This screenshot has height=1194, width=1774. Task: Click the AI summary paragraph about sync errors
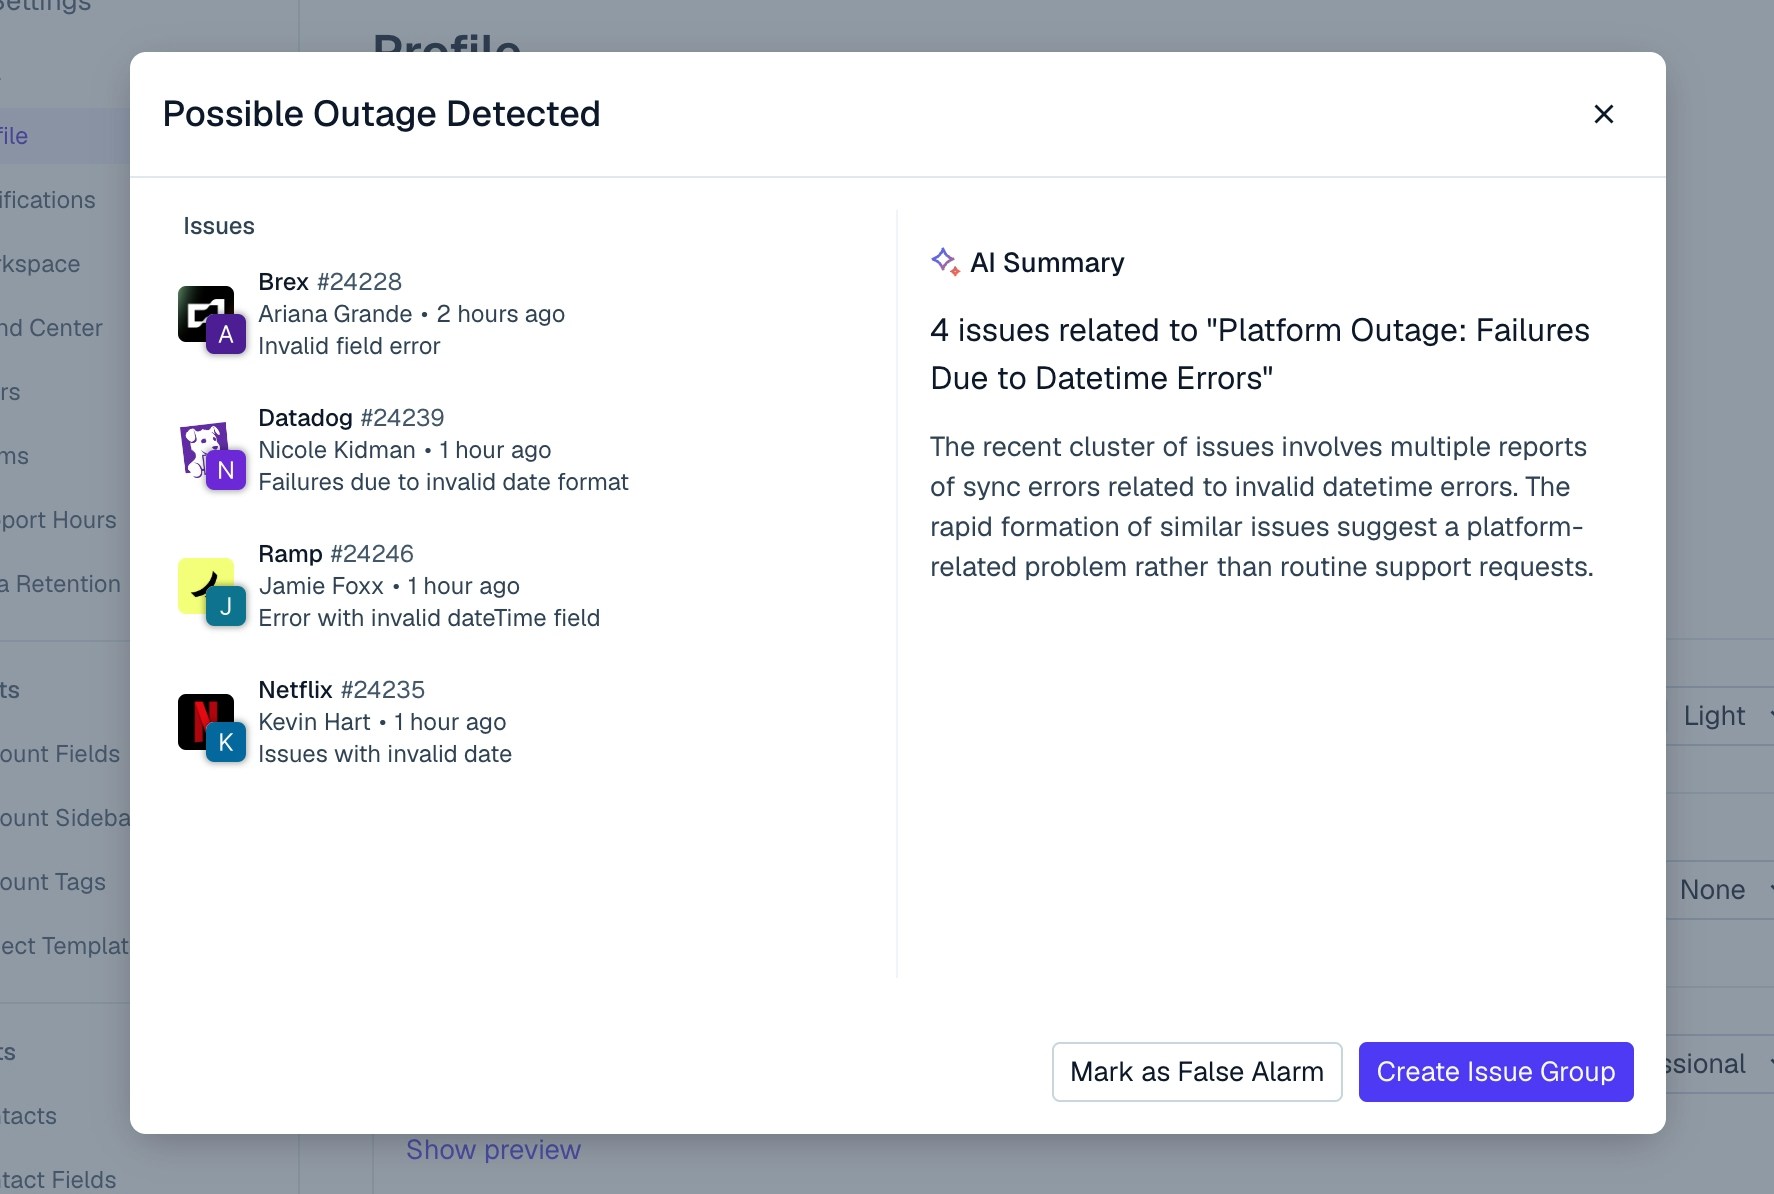pyautogui.click(x=1262, y=507)
